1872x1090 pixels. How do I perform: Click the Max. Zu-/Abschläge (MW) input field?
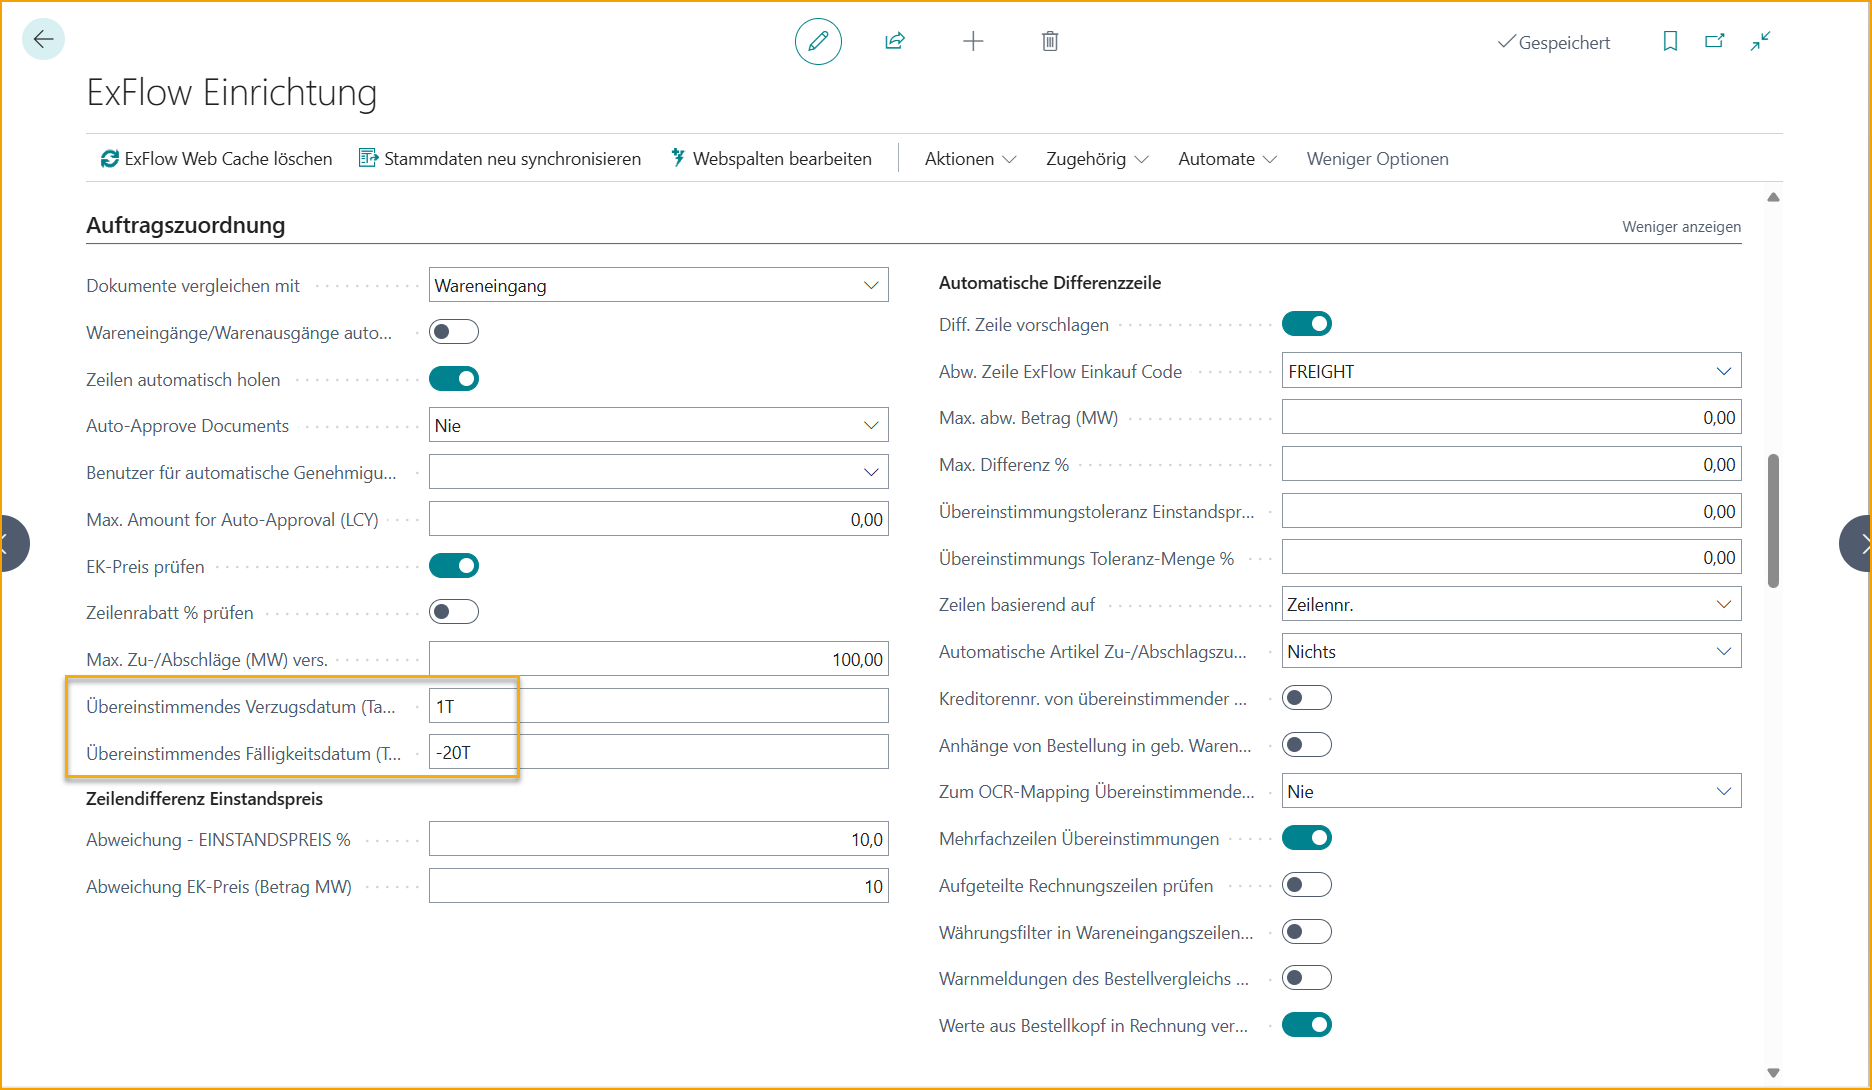coord(658,659)
